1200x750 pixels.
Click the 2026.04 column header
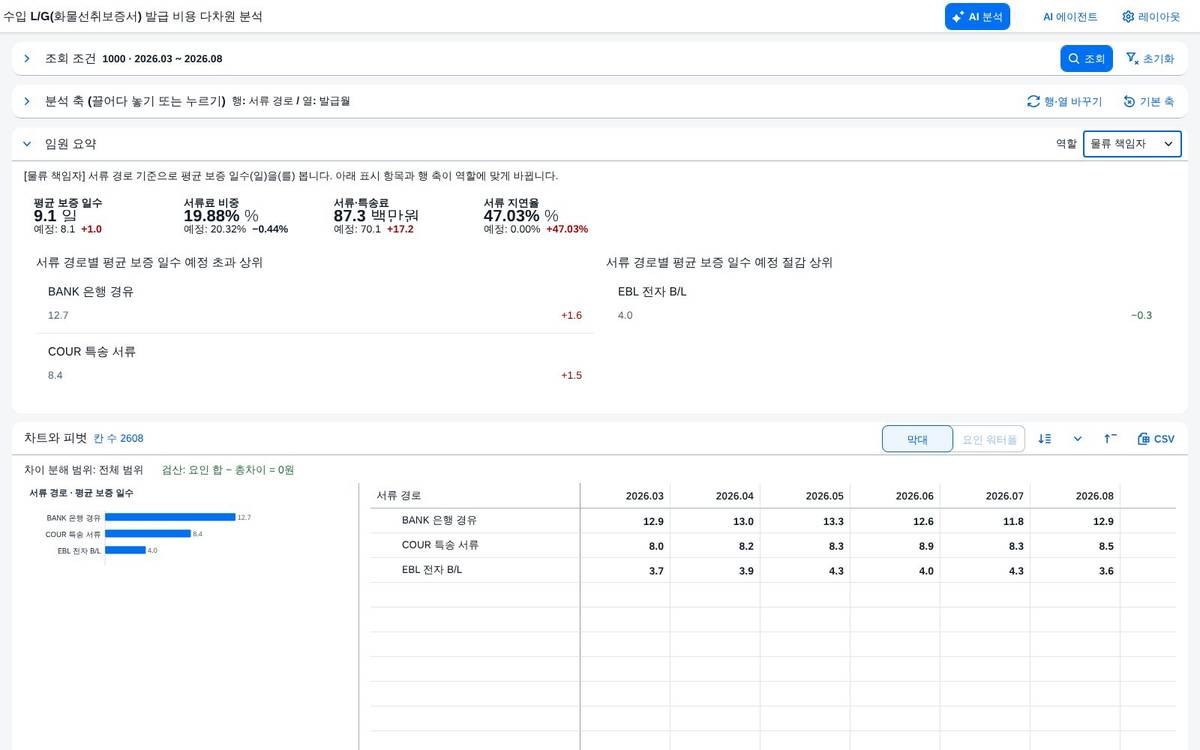tap(715, 495)
